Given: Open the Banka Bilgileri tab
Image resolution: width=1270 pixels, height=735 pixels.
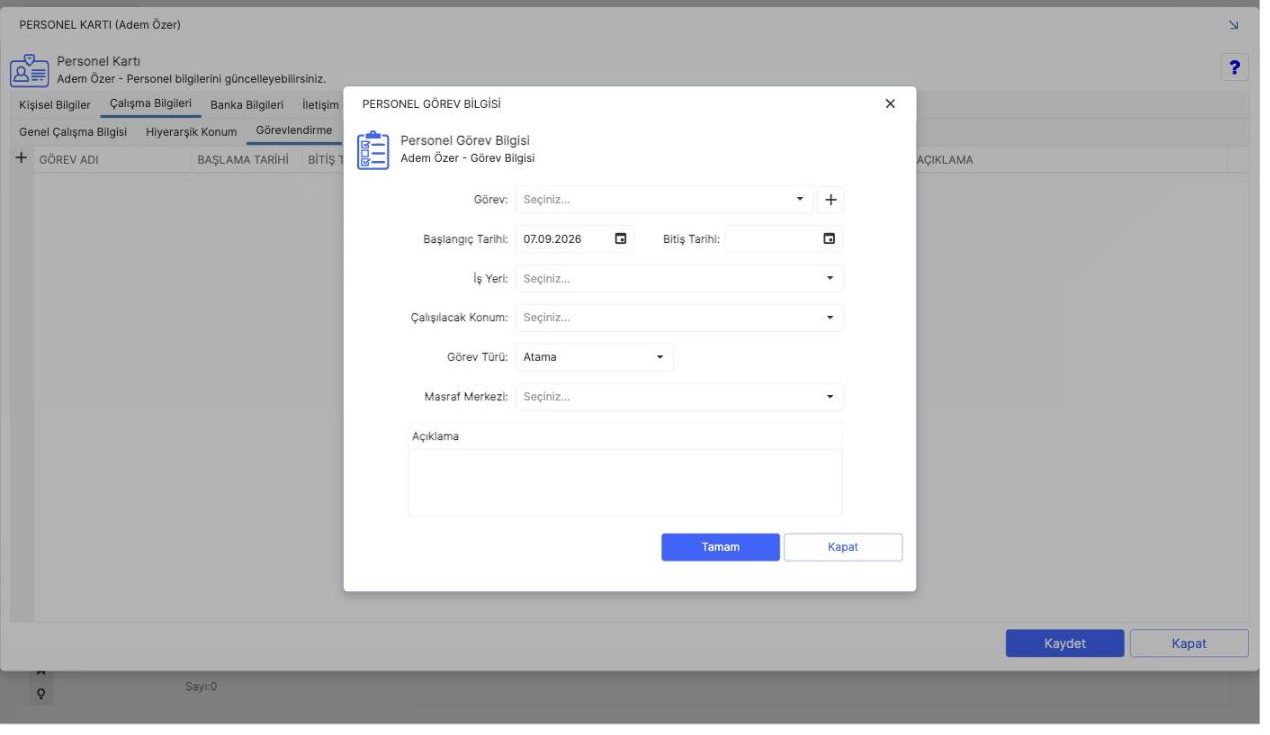Looking at the screenshot, I should (247, 104).
